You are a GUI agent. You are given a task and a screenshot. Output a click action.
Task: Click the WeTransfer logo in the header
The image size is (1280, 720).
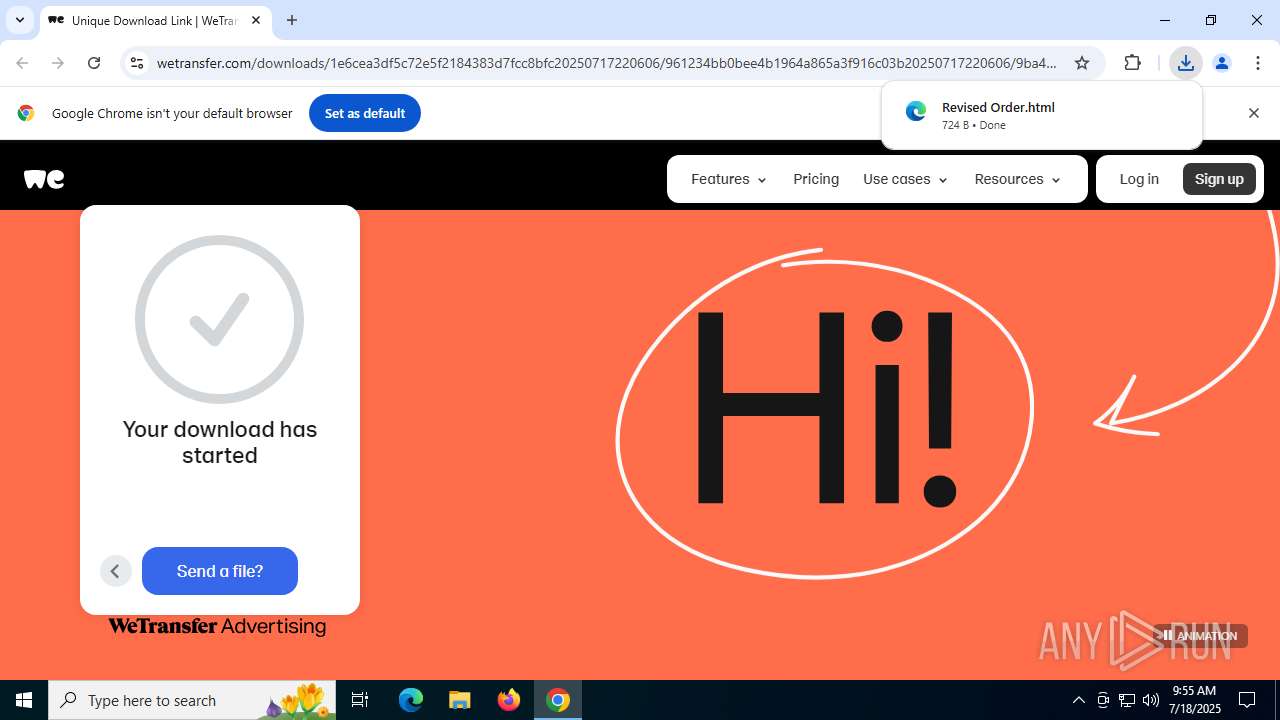(44, 179)
